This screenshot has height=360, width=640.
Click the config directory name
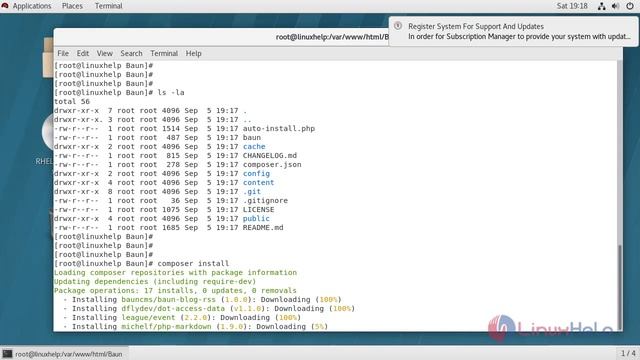(256, 173)
